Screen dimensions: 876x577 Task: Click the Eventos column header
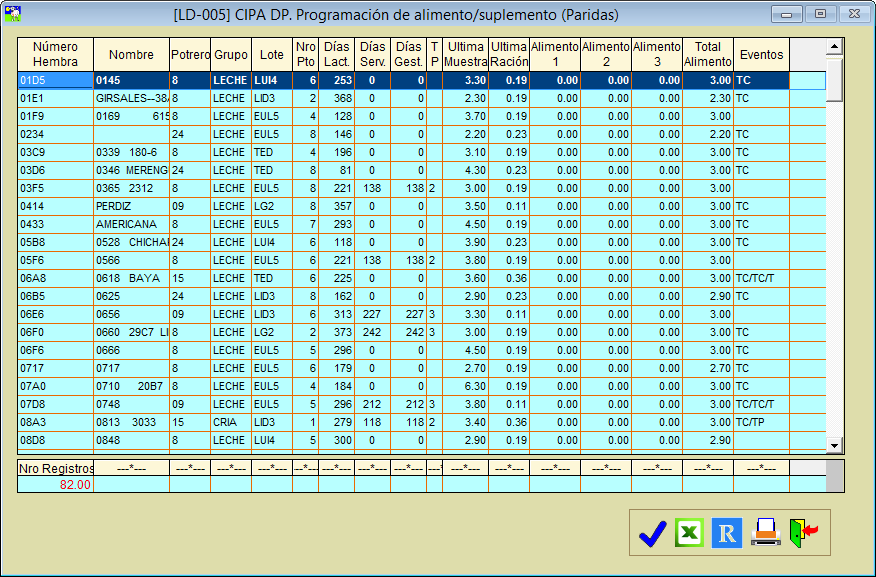760,54
